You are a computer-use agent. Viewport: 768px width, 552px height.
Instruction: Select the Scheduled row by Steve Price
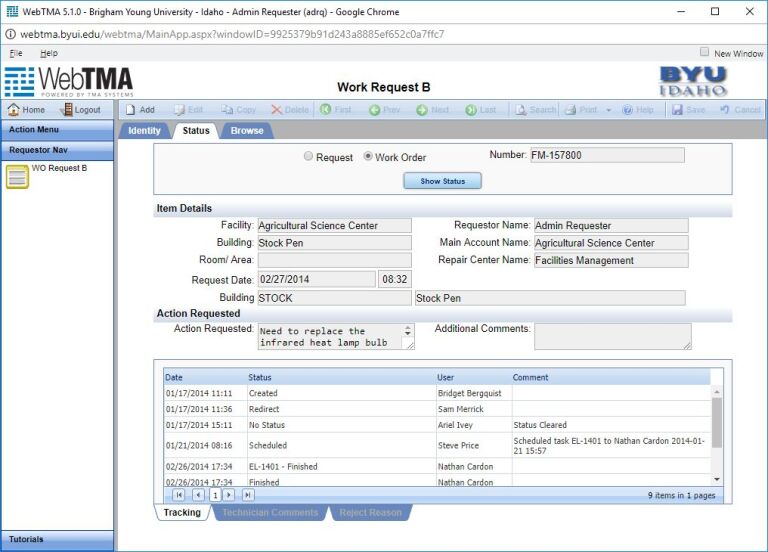coord(437,445)
